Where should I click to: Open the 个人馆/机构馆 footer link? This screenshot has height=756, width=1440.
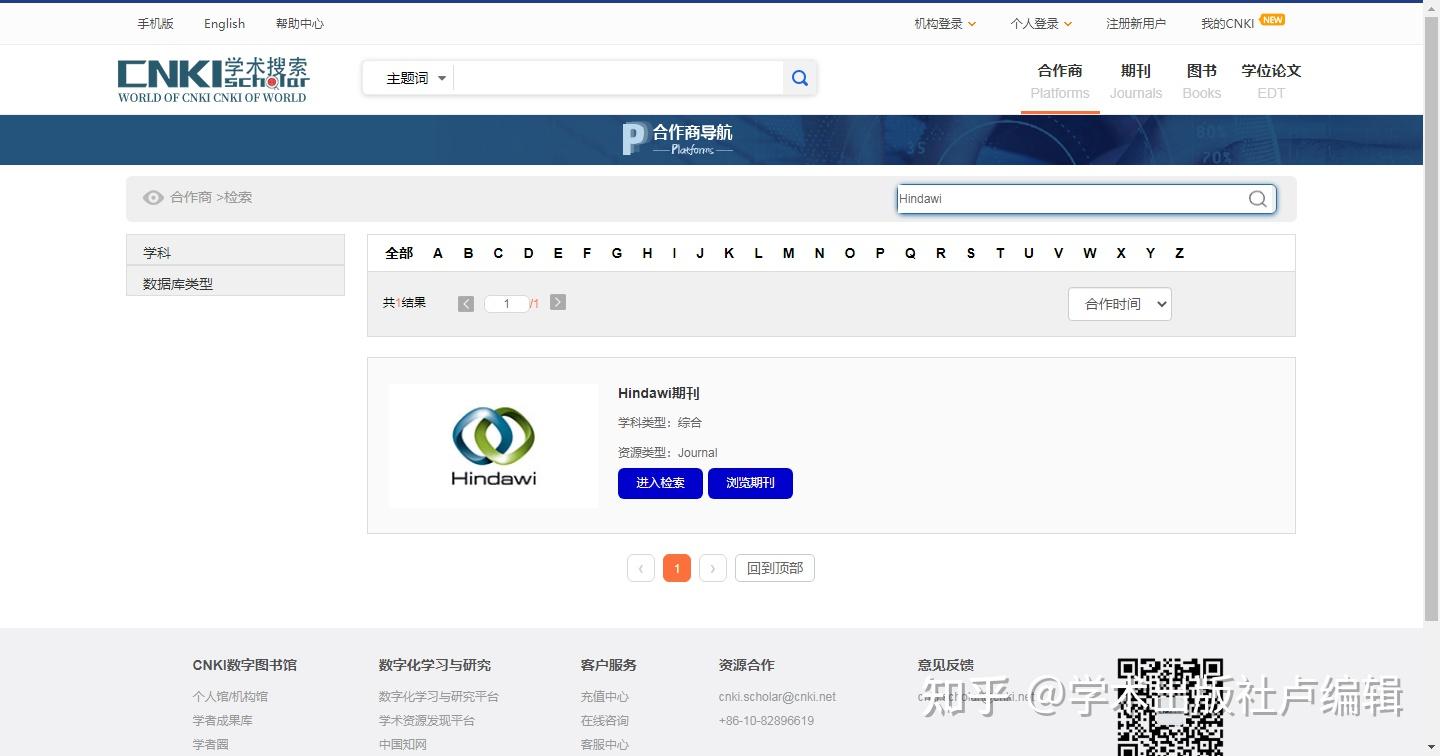(230, 696)
